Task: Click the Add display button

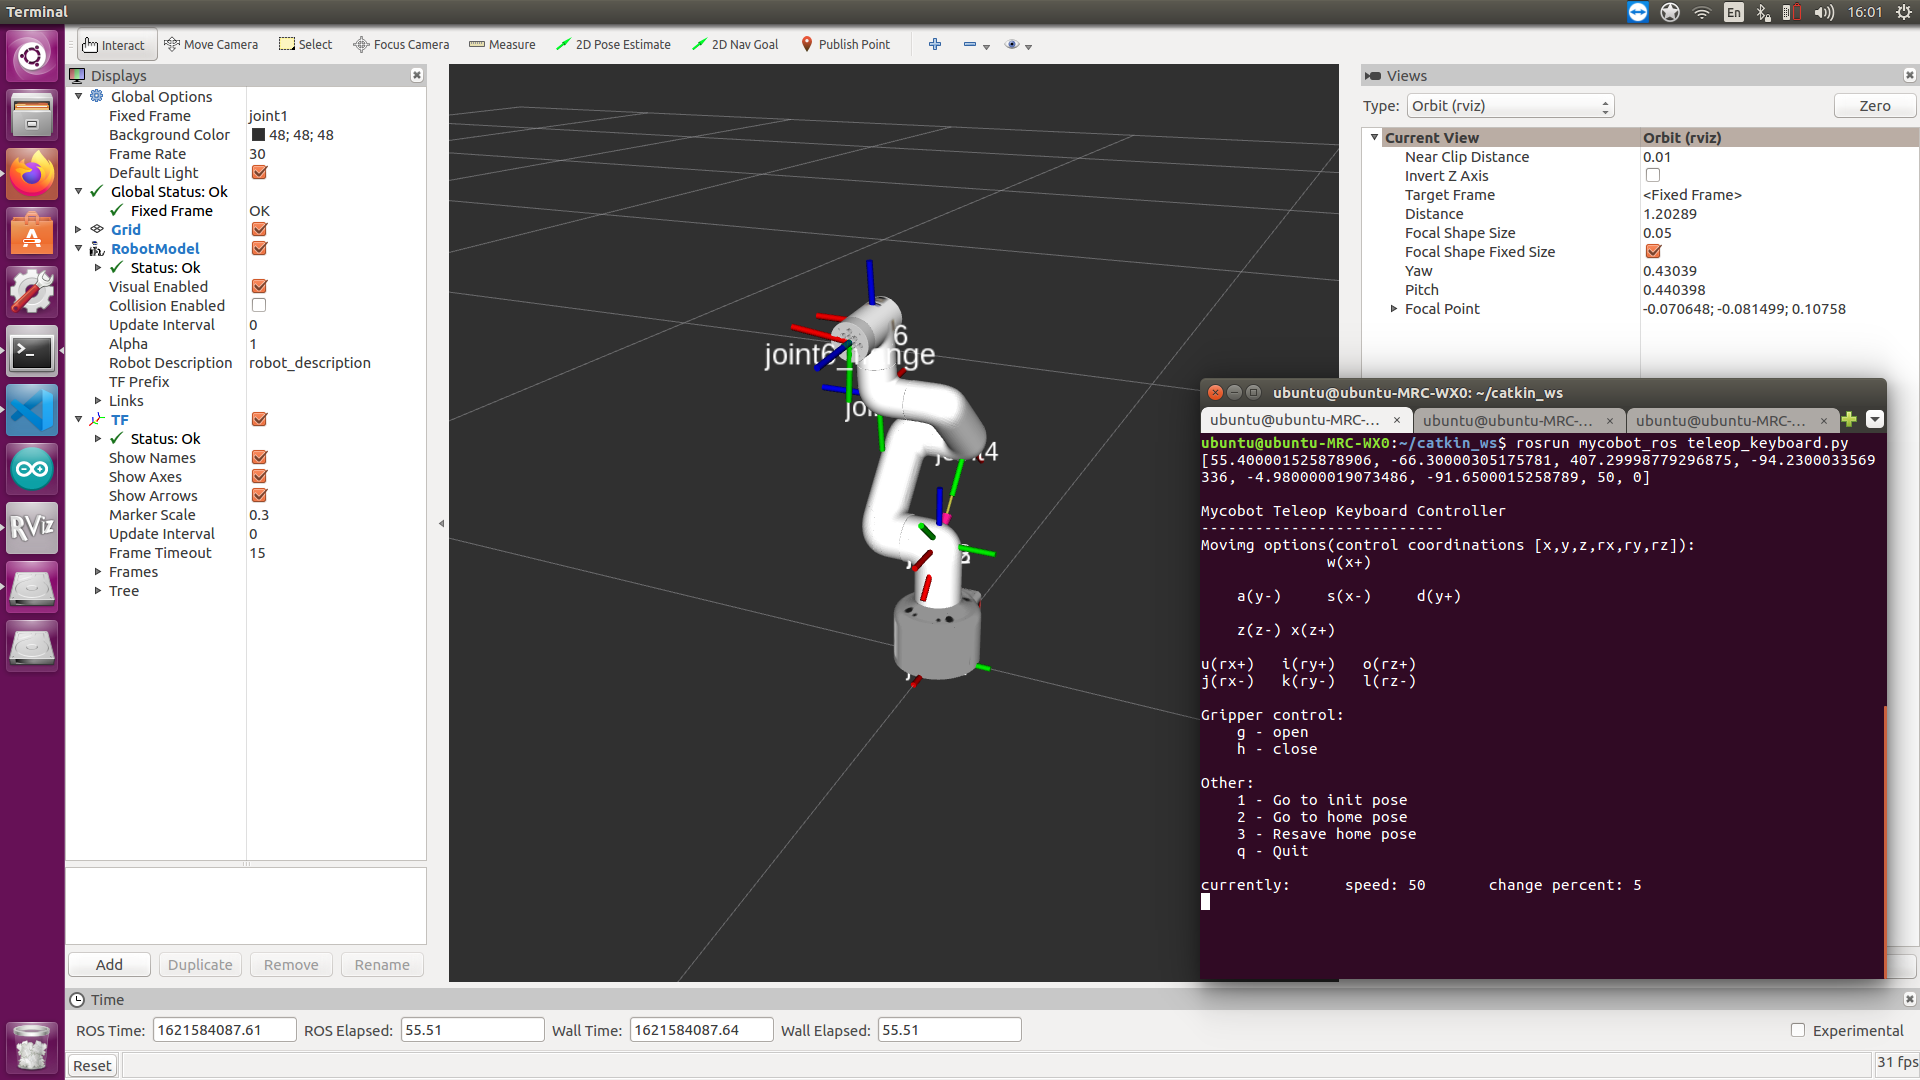Action: click(109, 964)
